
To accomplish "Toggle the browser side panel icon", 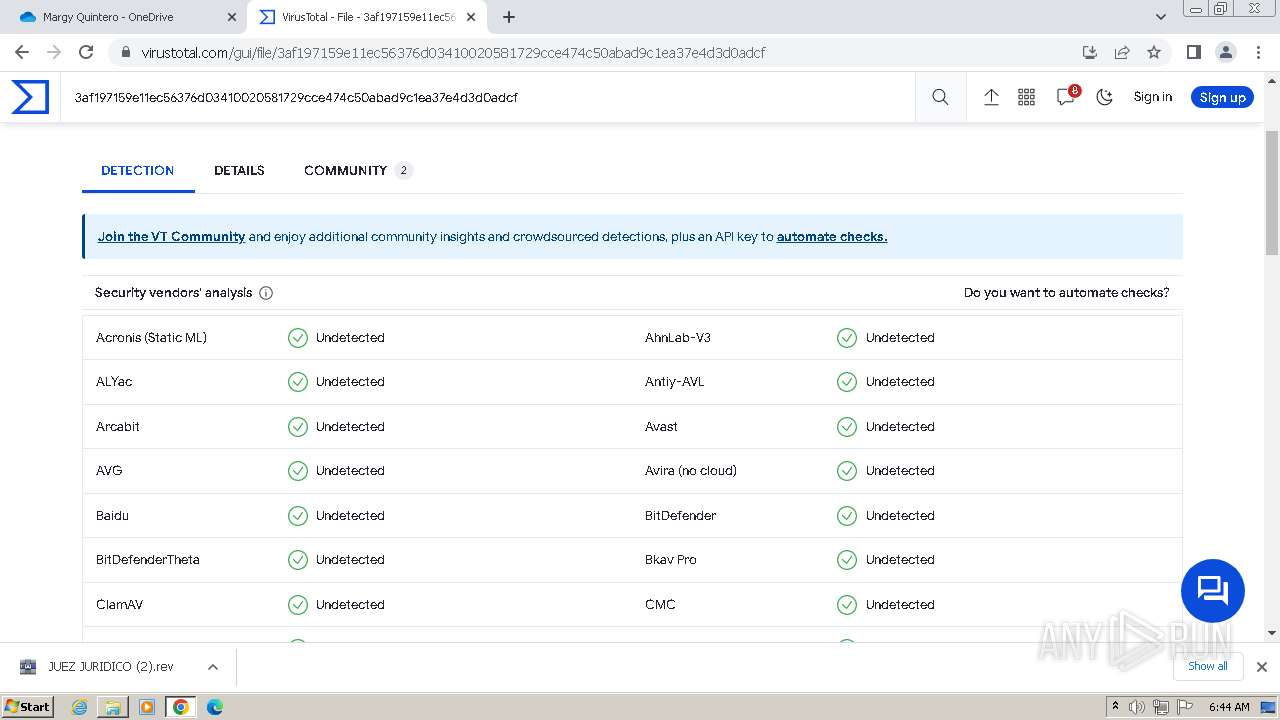I will (x=1193, y=52).
